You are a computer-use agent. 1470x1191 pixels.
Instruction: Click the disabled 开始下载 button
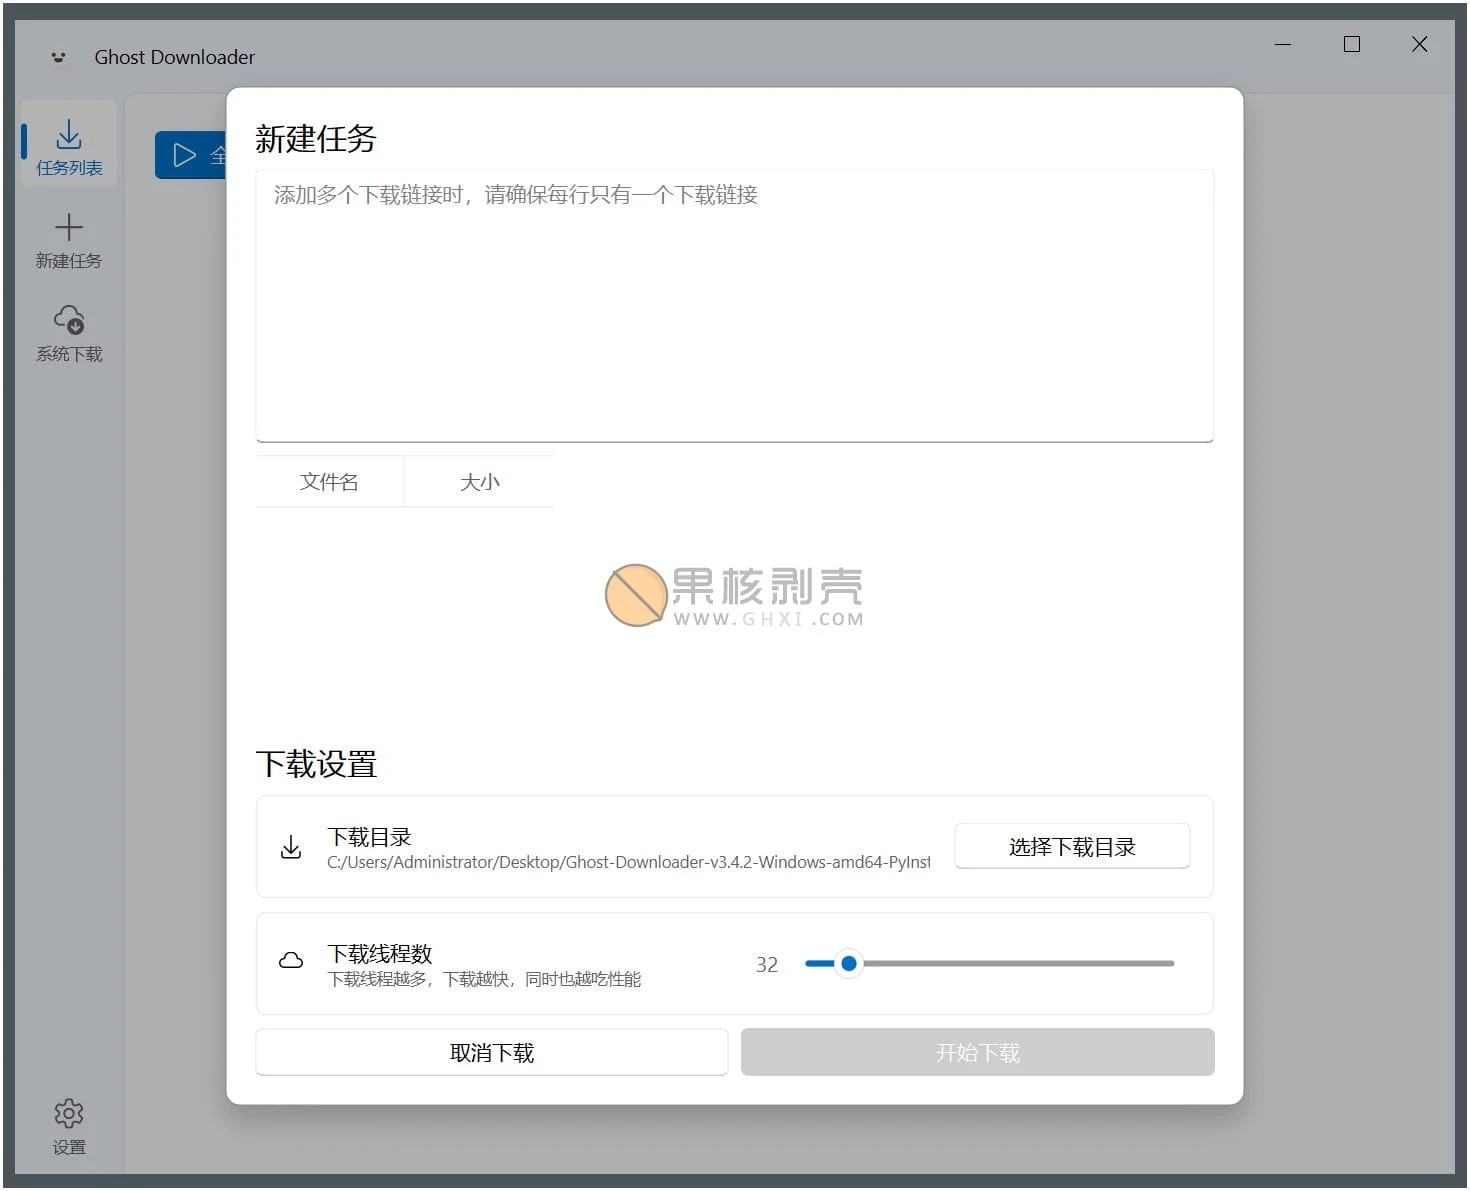pyautogui.click(x=976, y=1052)
